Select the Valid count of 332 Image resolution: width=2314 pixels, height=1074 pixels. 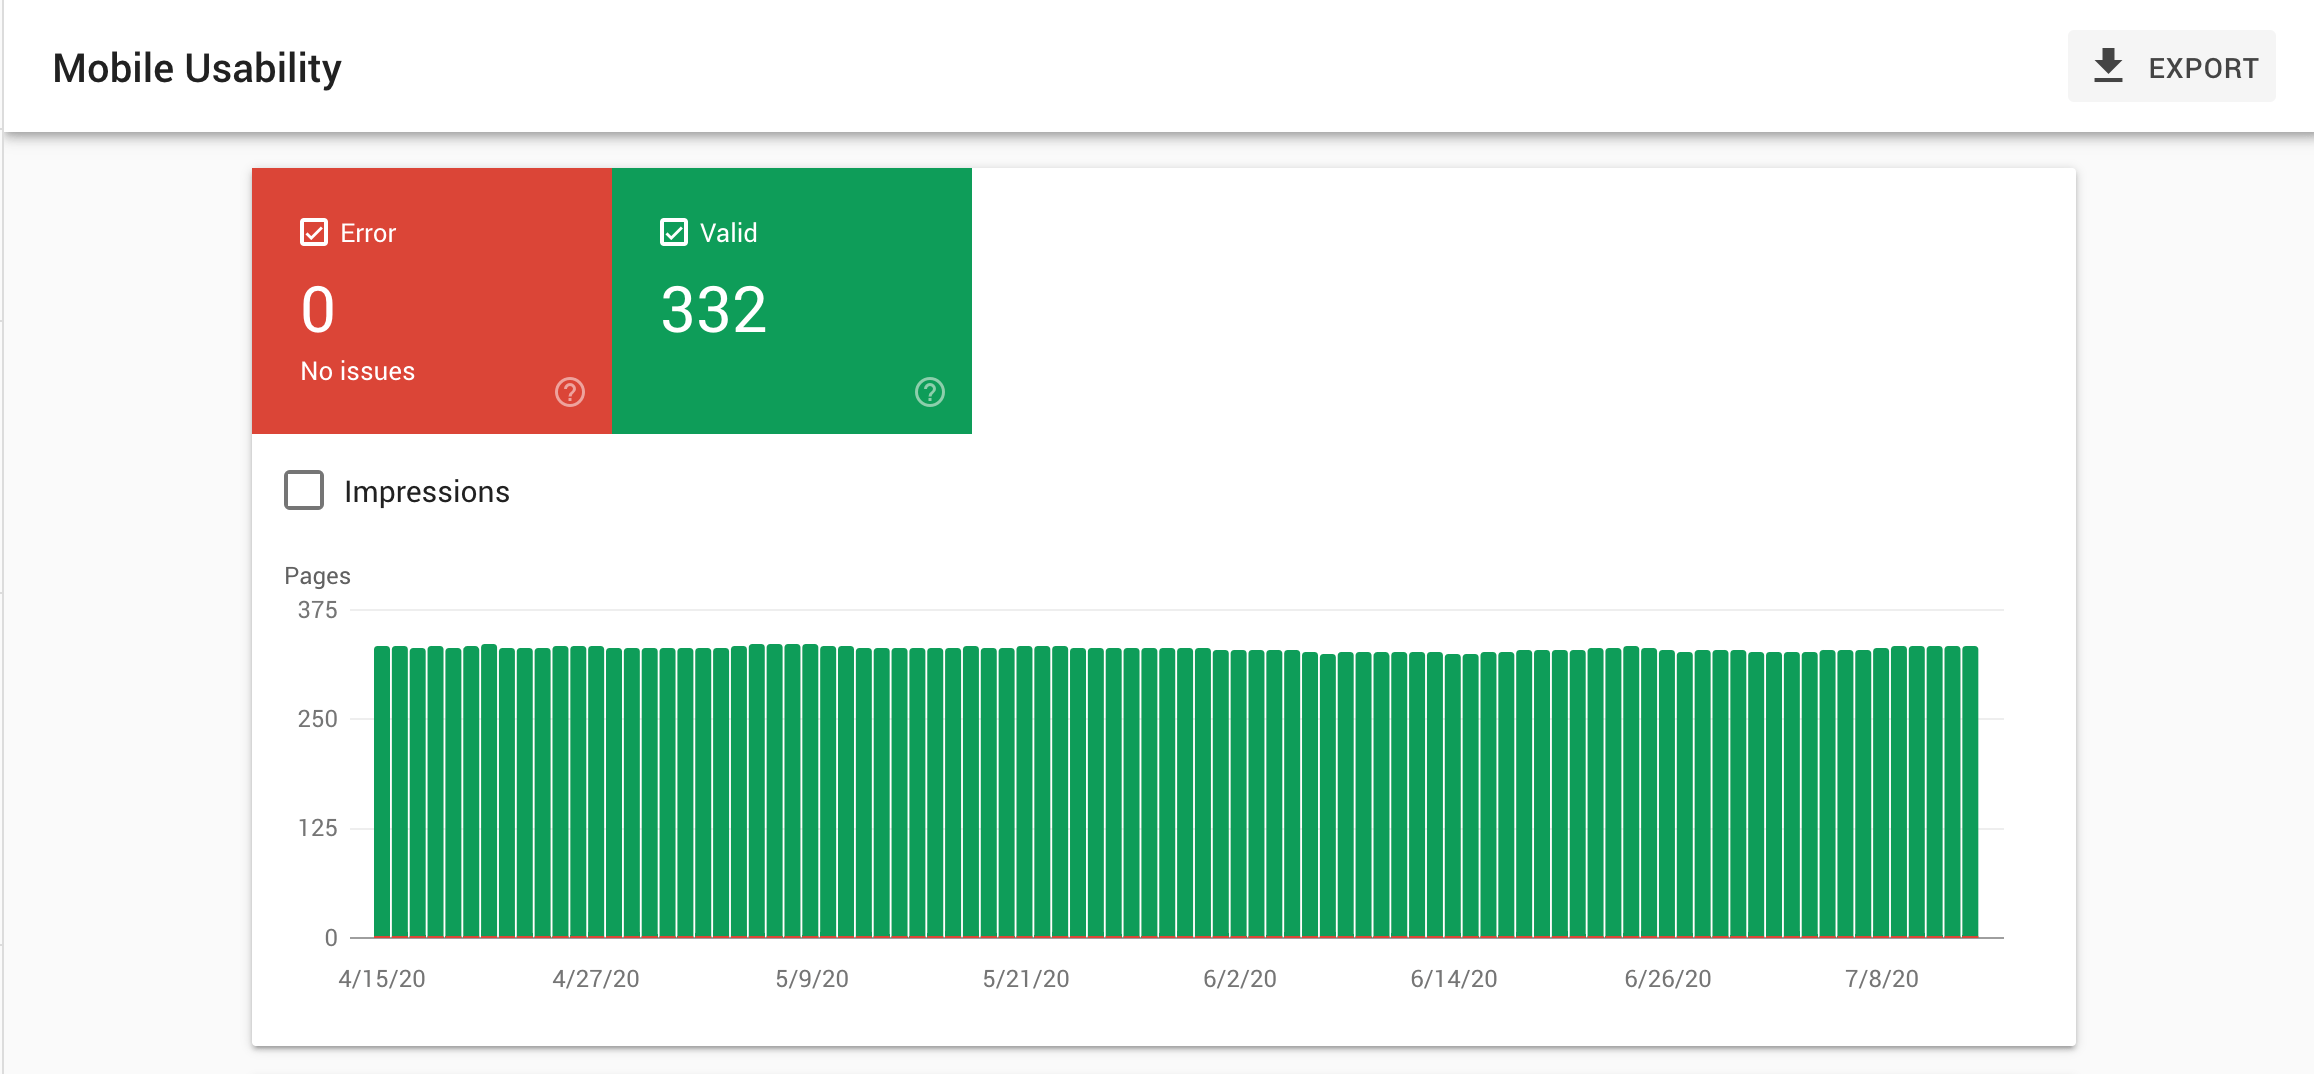[x=714, y=310]
